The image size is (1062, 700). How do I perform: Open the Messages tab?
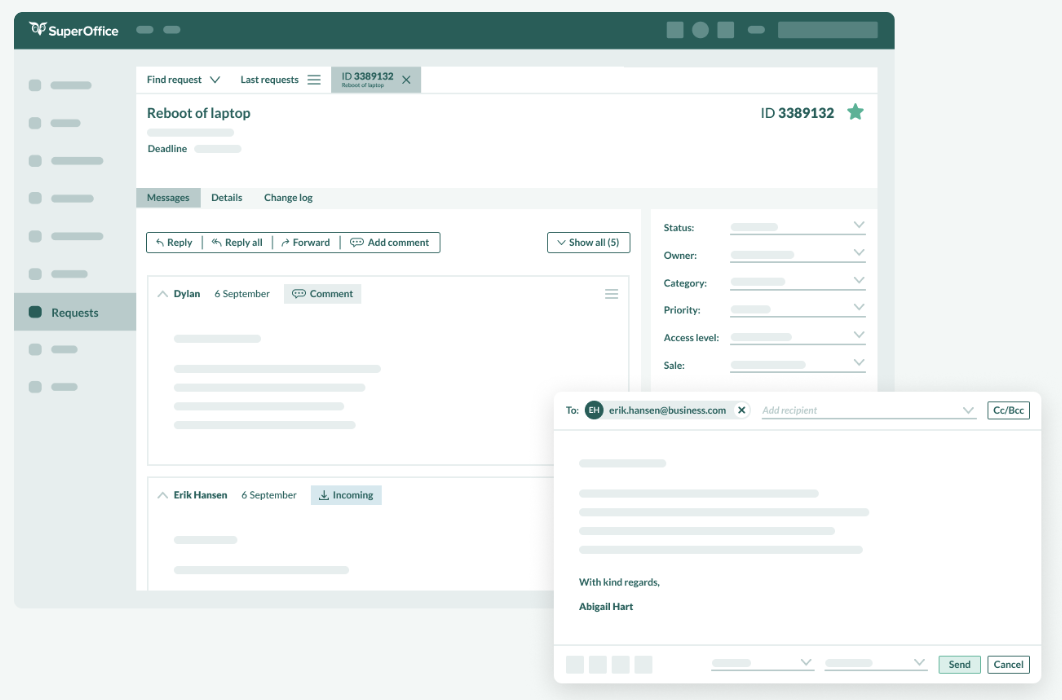pyautogui.click(x=168, y=198)
